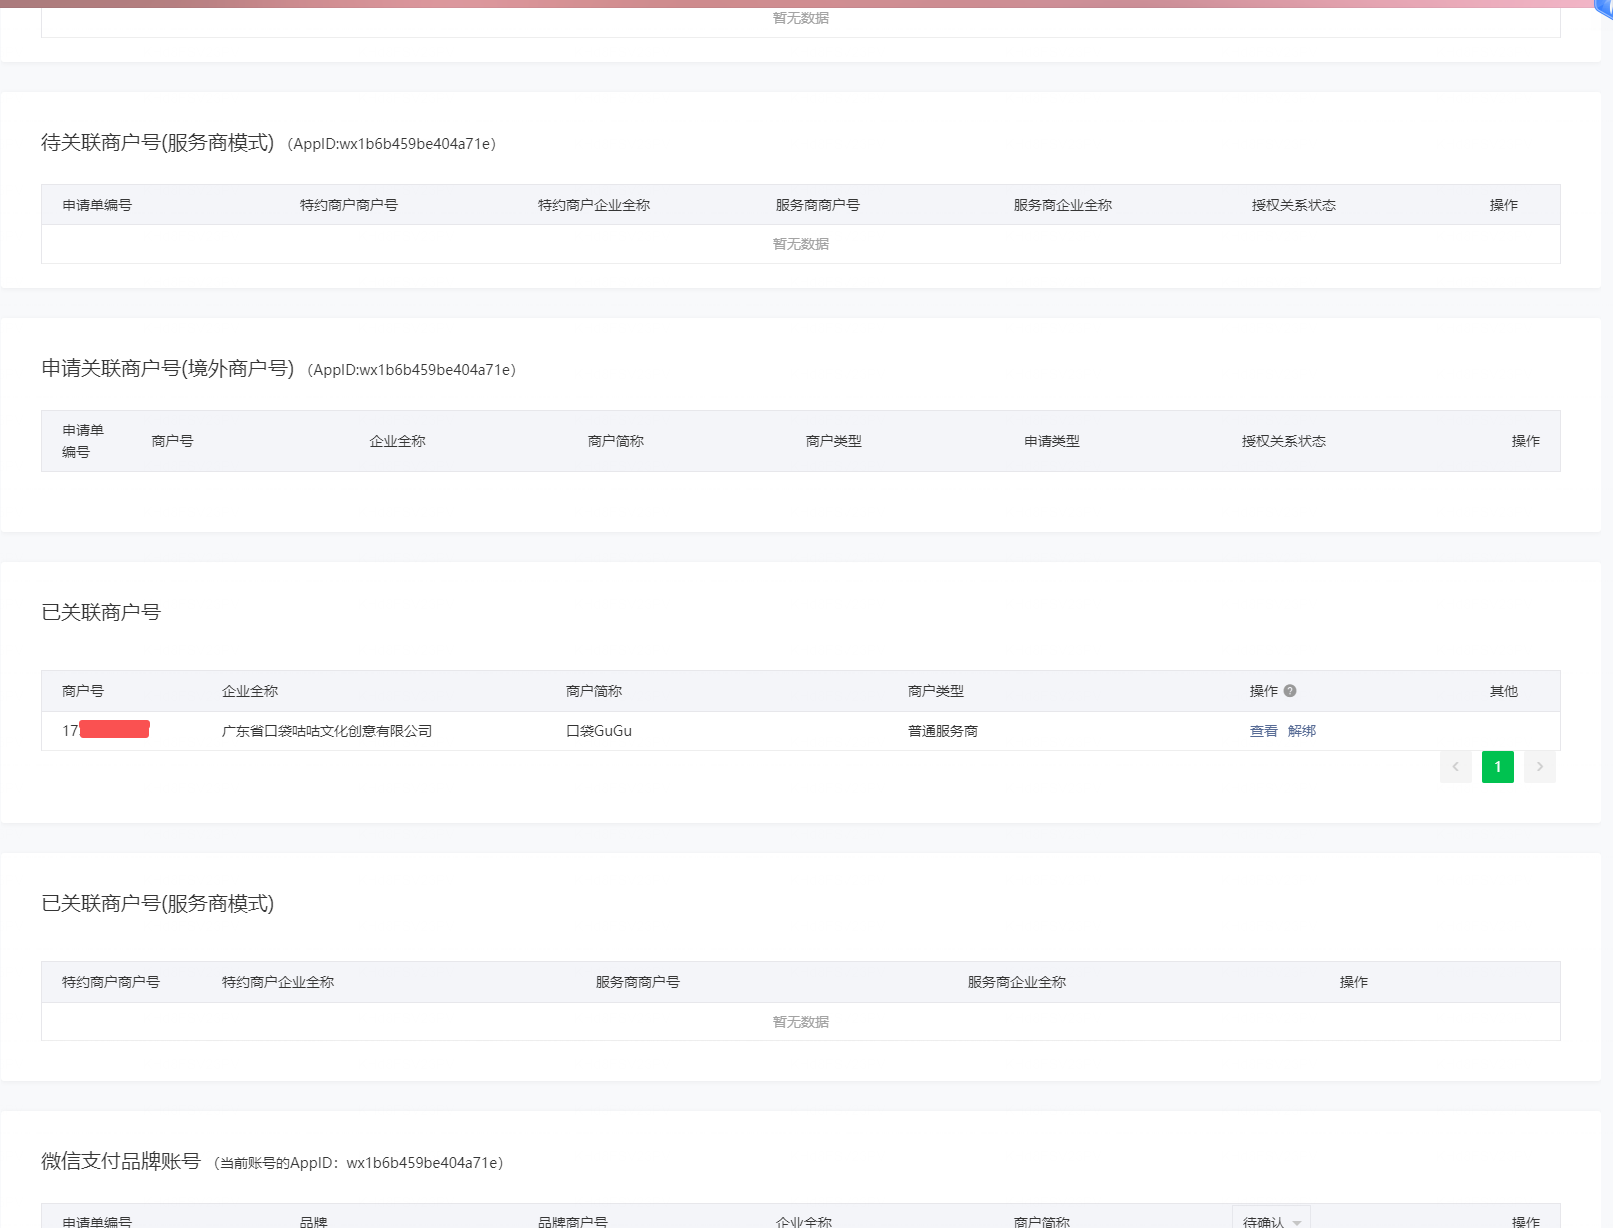The width and height of the screenshot is (1613, 1228).
Task: Click 特约商户企业全称 header in pending table
Action: tap(594, 205)
